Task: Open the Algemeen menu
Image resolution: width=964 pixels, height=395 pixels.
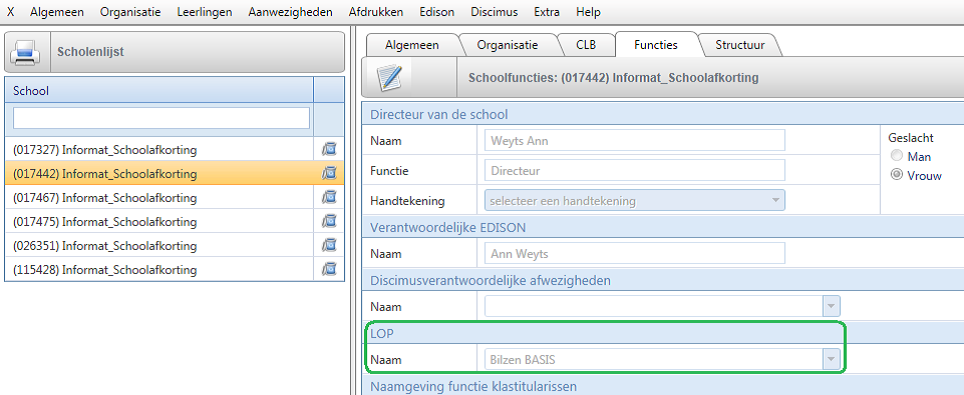Action: pyautogui.click(x=57, y=12)
